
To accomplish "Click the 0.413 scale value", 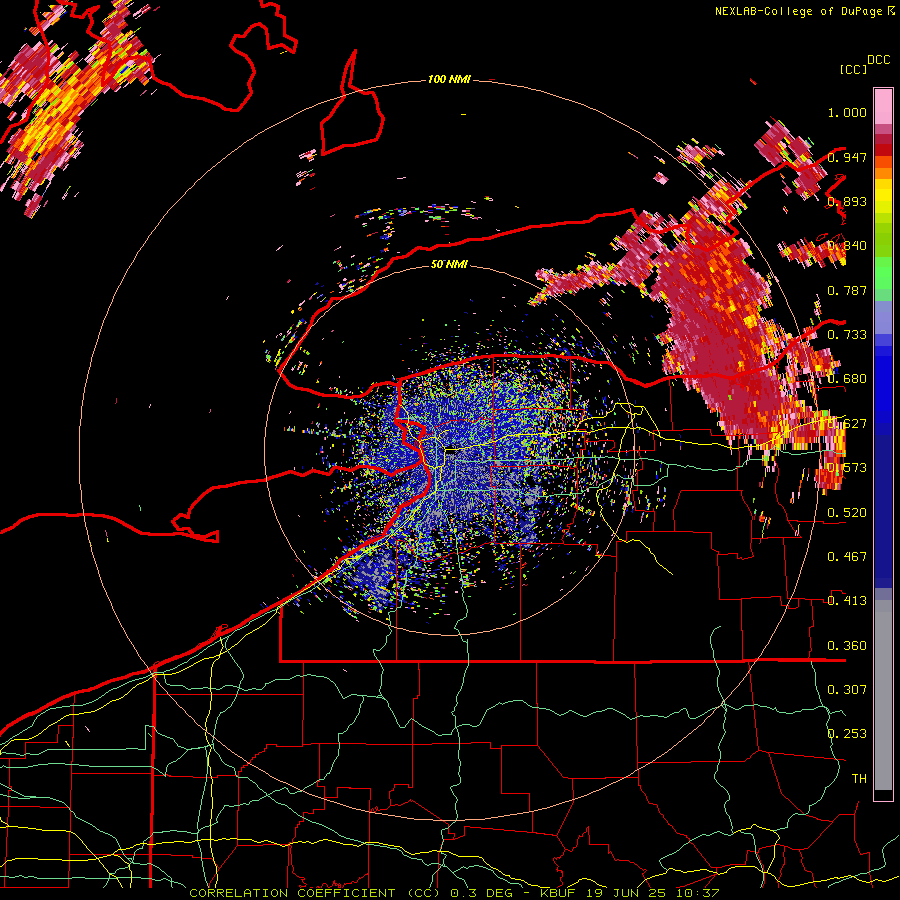I will [847, 601].
